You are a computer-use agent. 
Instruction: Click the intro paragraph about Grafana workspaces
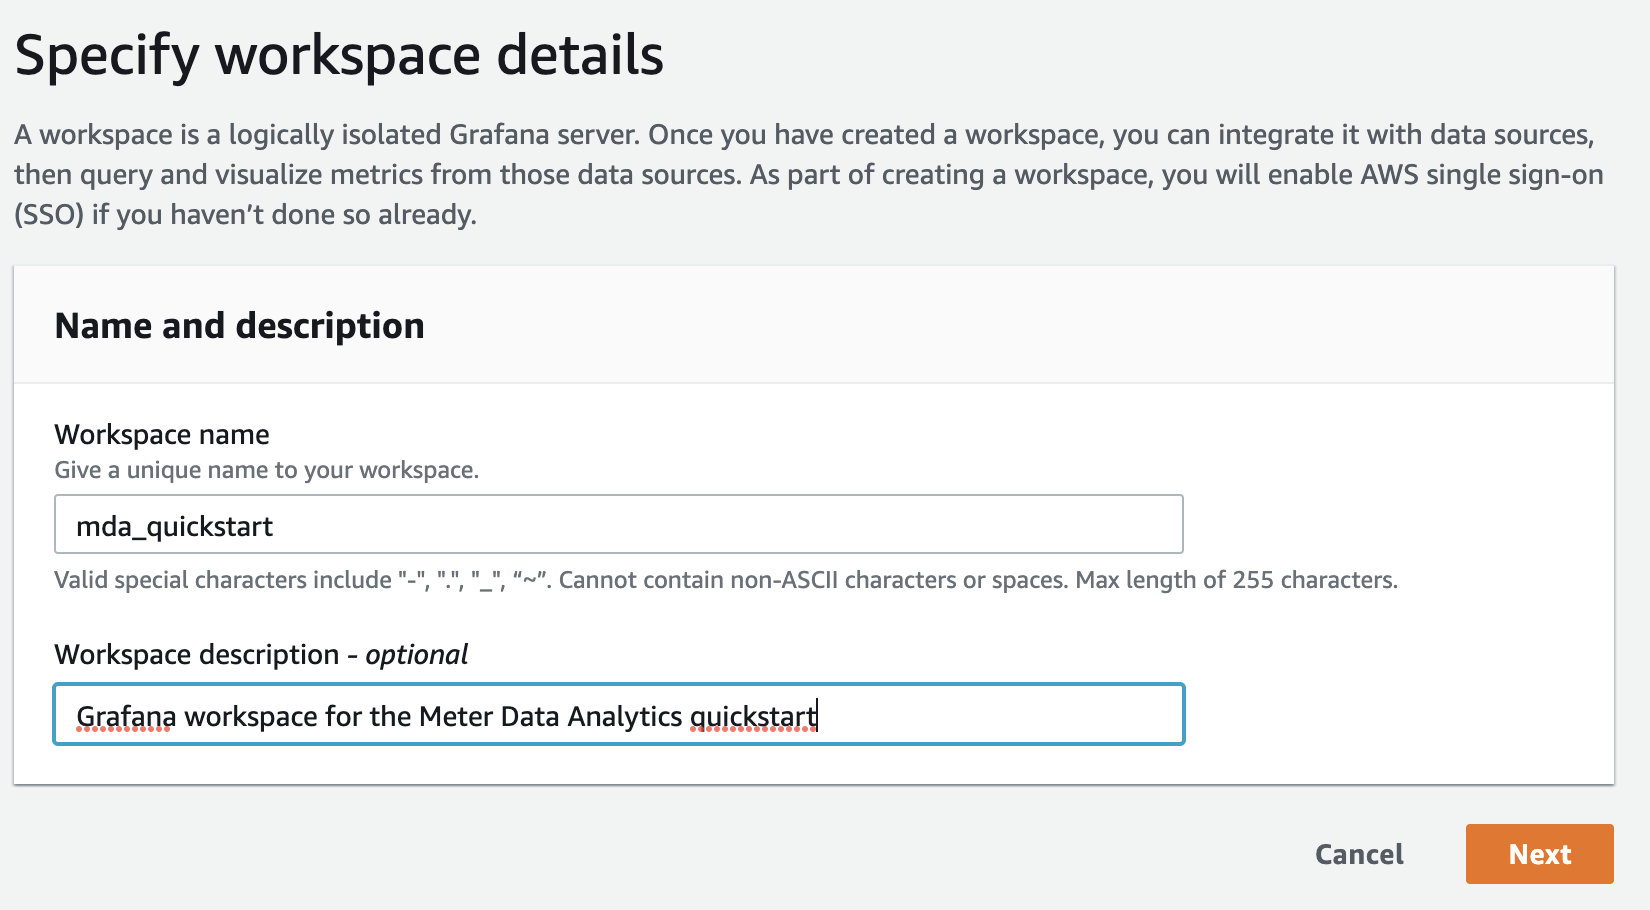coord(808,174)
